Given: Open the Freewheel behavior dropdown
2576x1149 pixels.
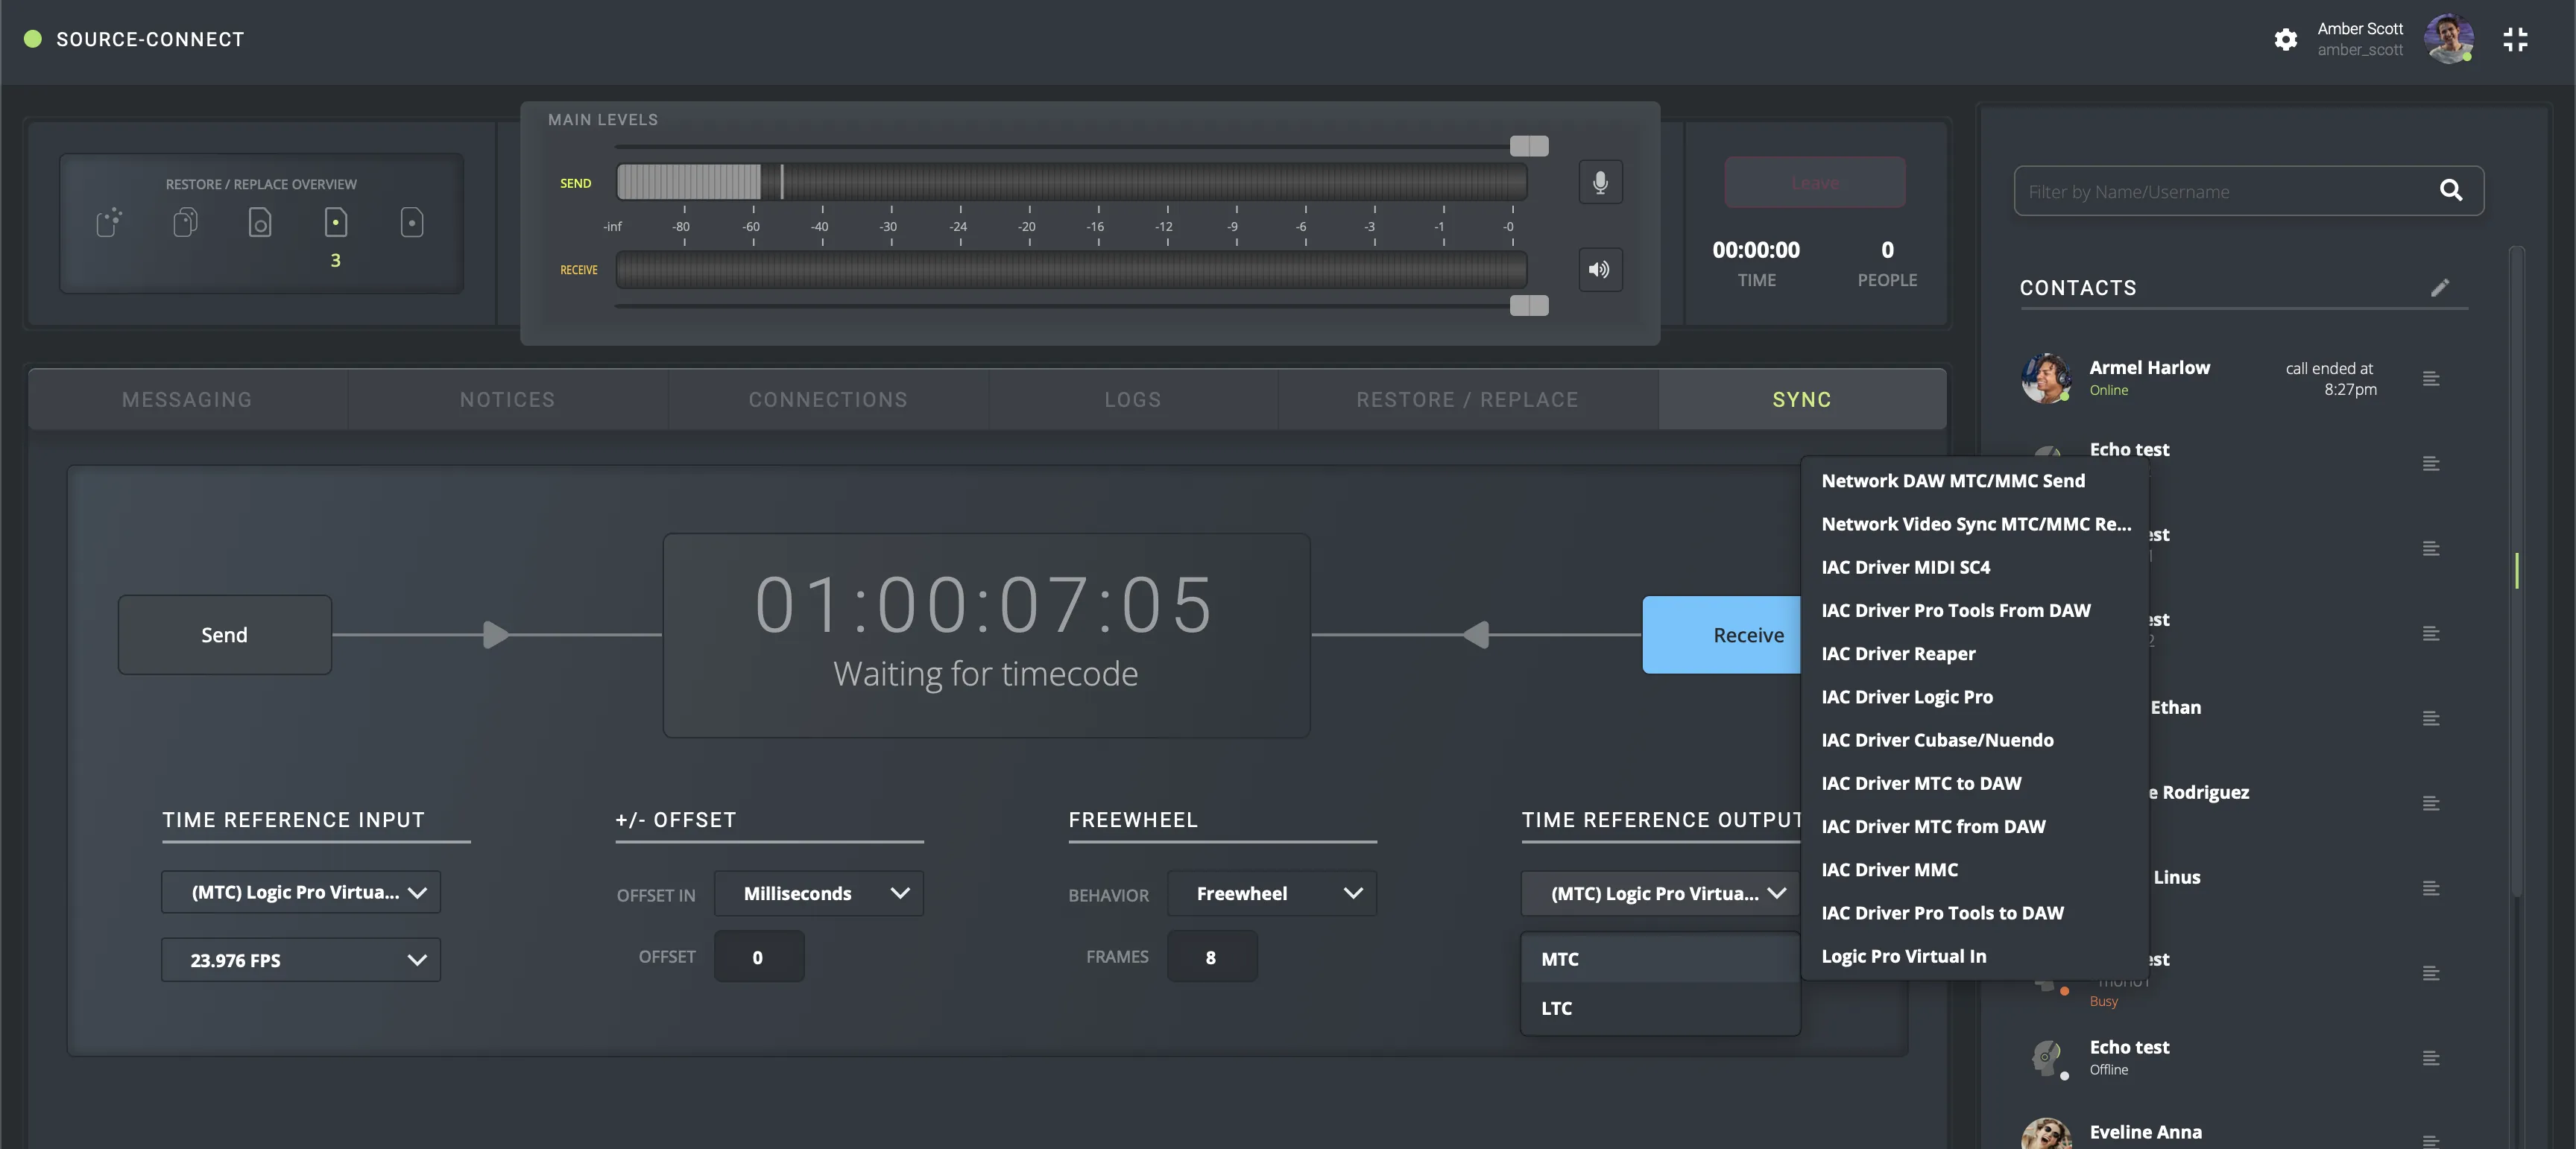Looking at the screenshot, I should (1271, 893).
